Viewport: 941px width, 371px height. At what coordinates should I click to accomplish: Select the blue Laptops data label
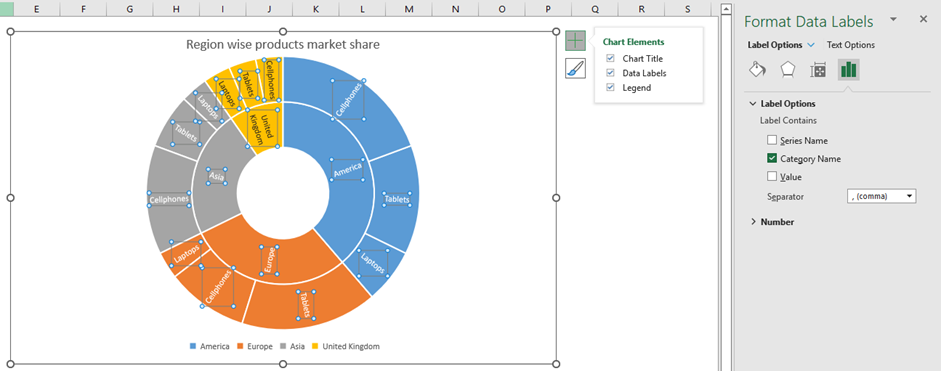373,263
